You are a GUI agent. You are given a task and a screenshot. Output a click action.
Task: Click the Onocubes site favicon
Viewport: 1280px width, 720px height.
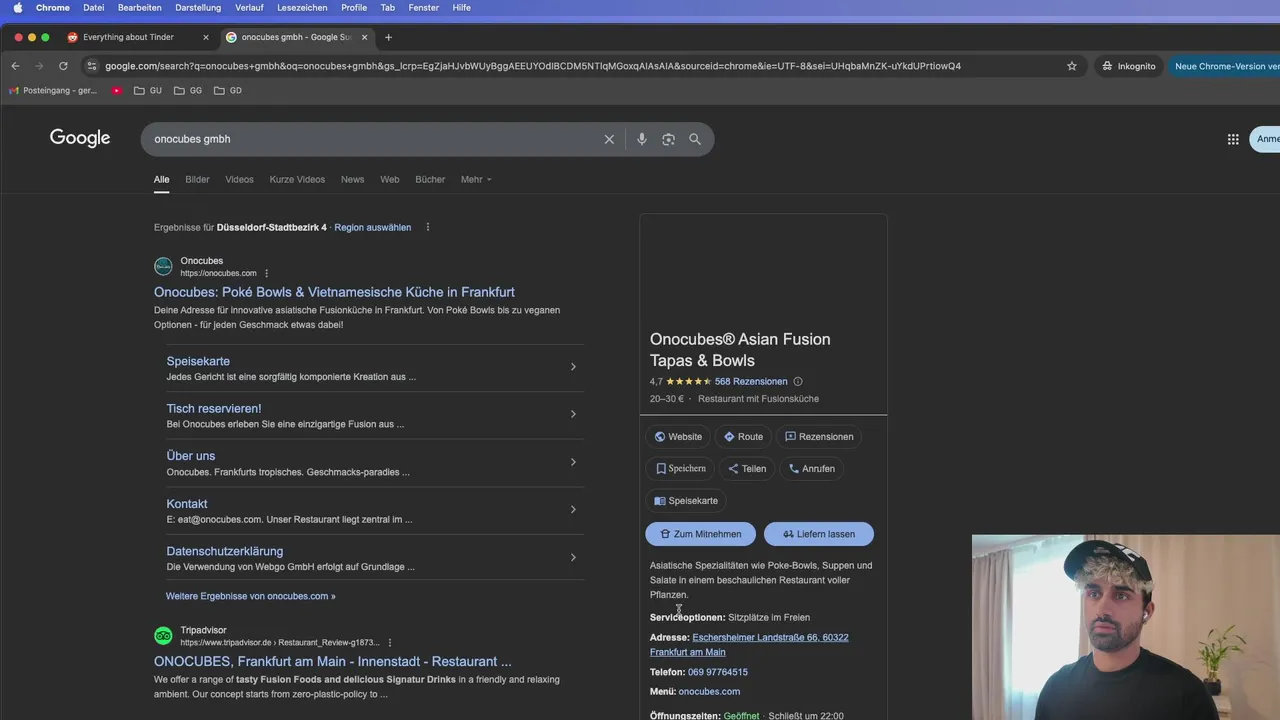click(x=163, y=266)
